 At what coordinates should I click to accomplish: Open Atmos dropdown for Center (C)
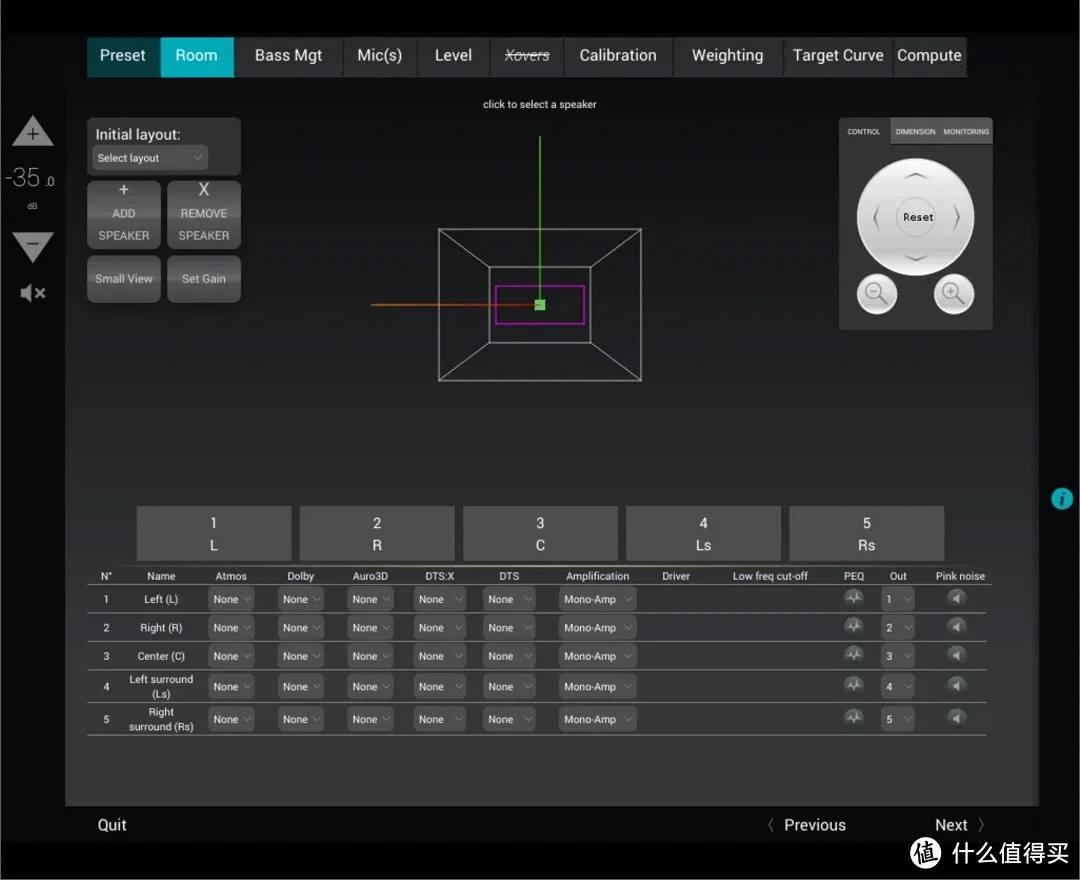click(x=231, y=656)
